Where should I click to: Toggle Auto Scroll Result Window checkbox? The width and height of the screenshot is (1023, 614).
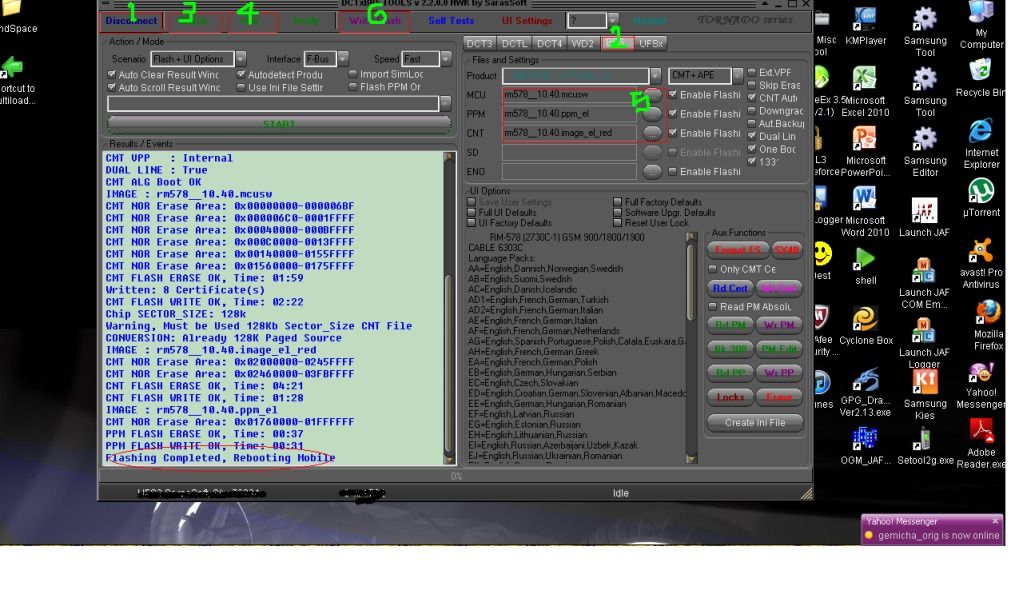pyautogui.click(x=112, y=87)
